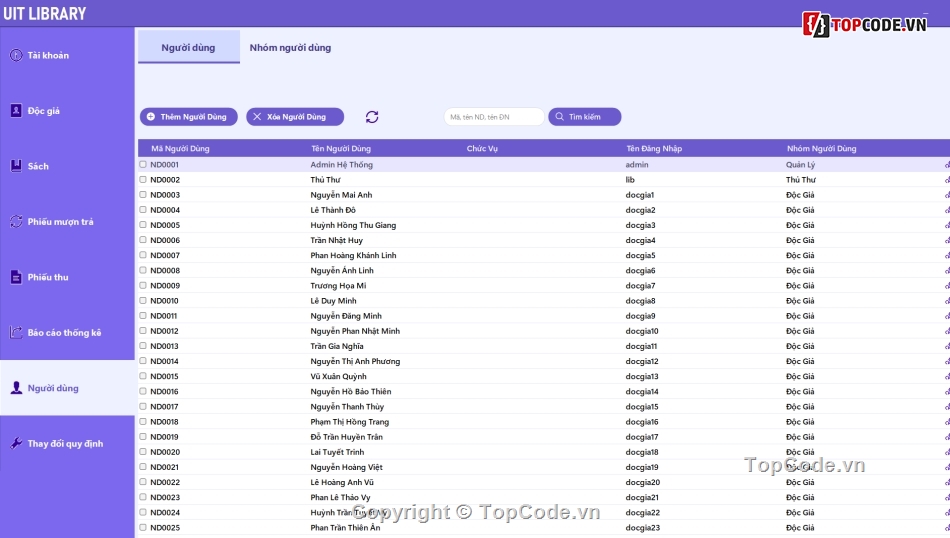Click the Tên Người Dùng column header

coord(342,149)
